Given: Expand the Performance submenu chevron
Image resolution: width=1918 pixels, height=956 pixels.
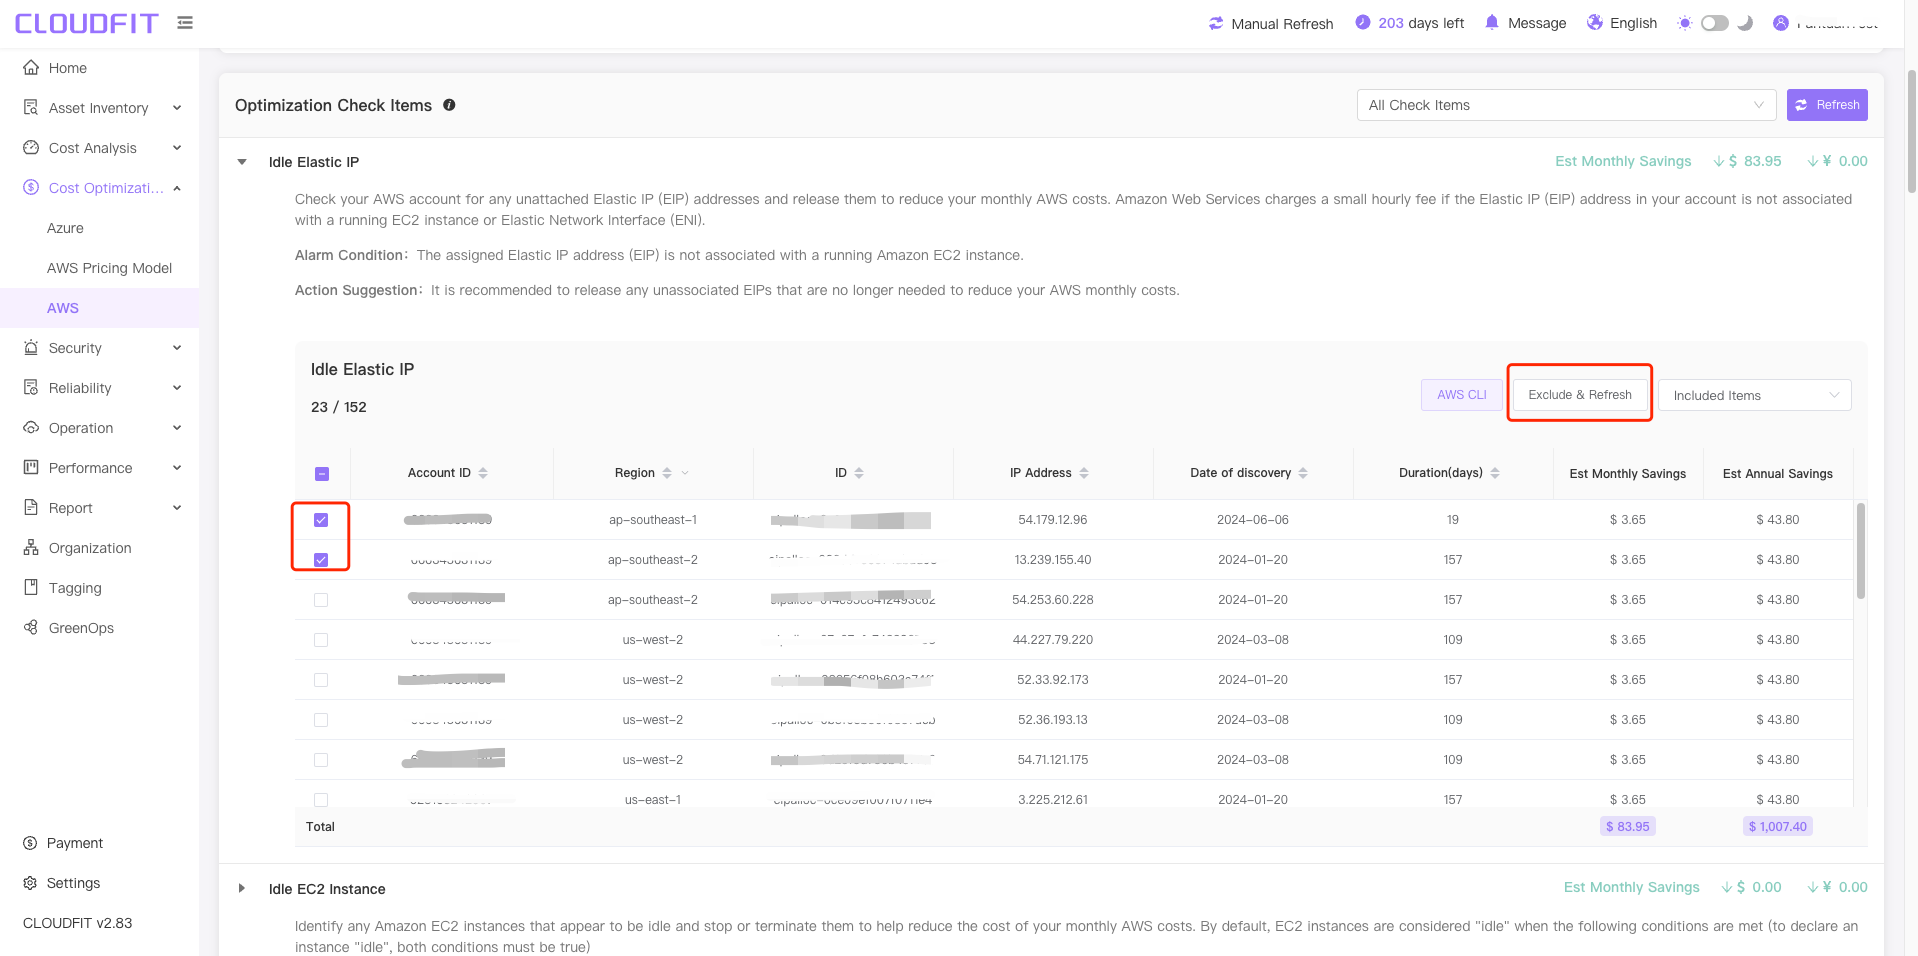Looking at the screenshot, I should (x=177, y=468).
